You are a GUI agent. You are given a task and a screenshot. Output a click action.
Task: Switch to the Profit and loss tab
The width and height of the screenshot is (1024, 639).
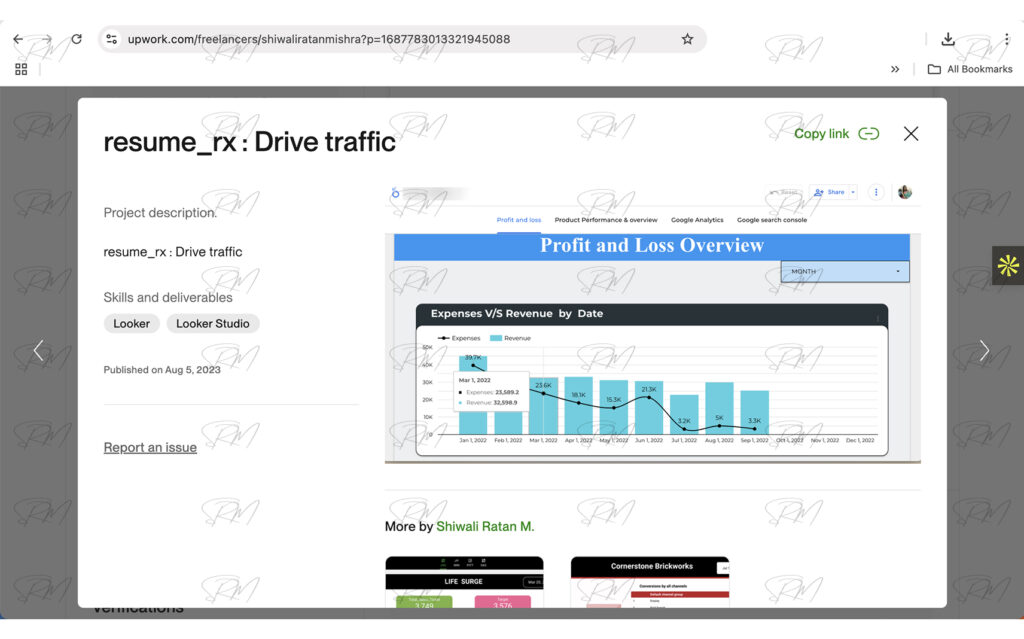(x=519, y=220)
